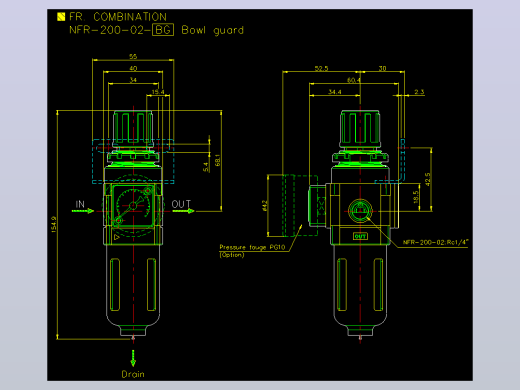Image resolution: width=520 pixels, height=390 pixels.
Task: Click the green Drain arrow pointing downward
Action: point(133,358)
